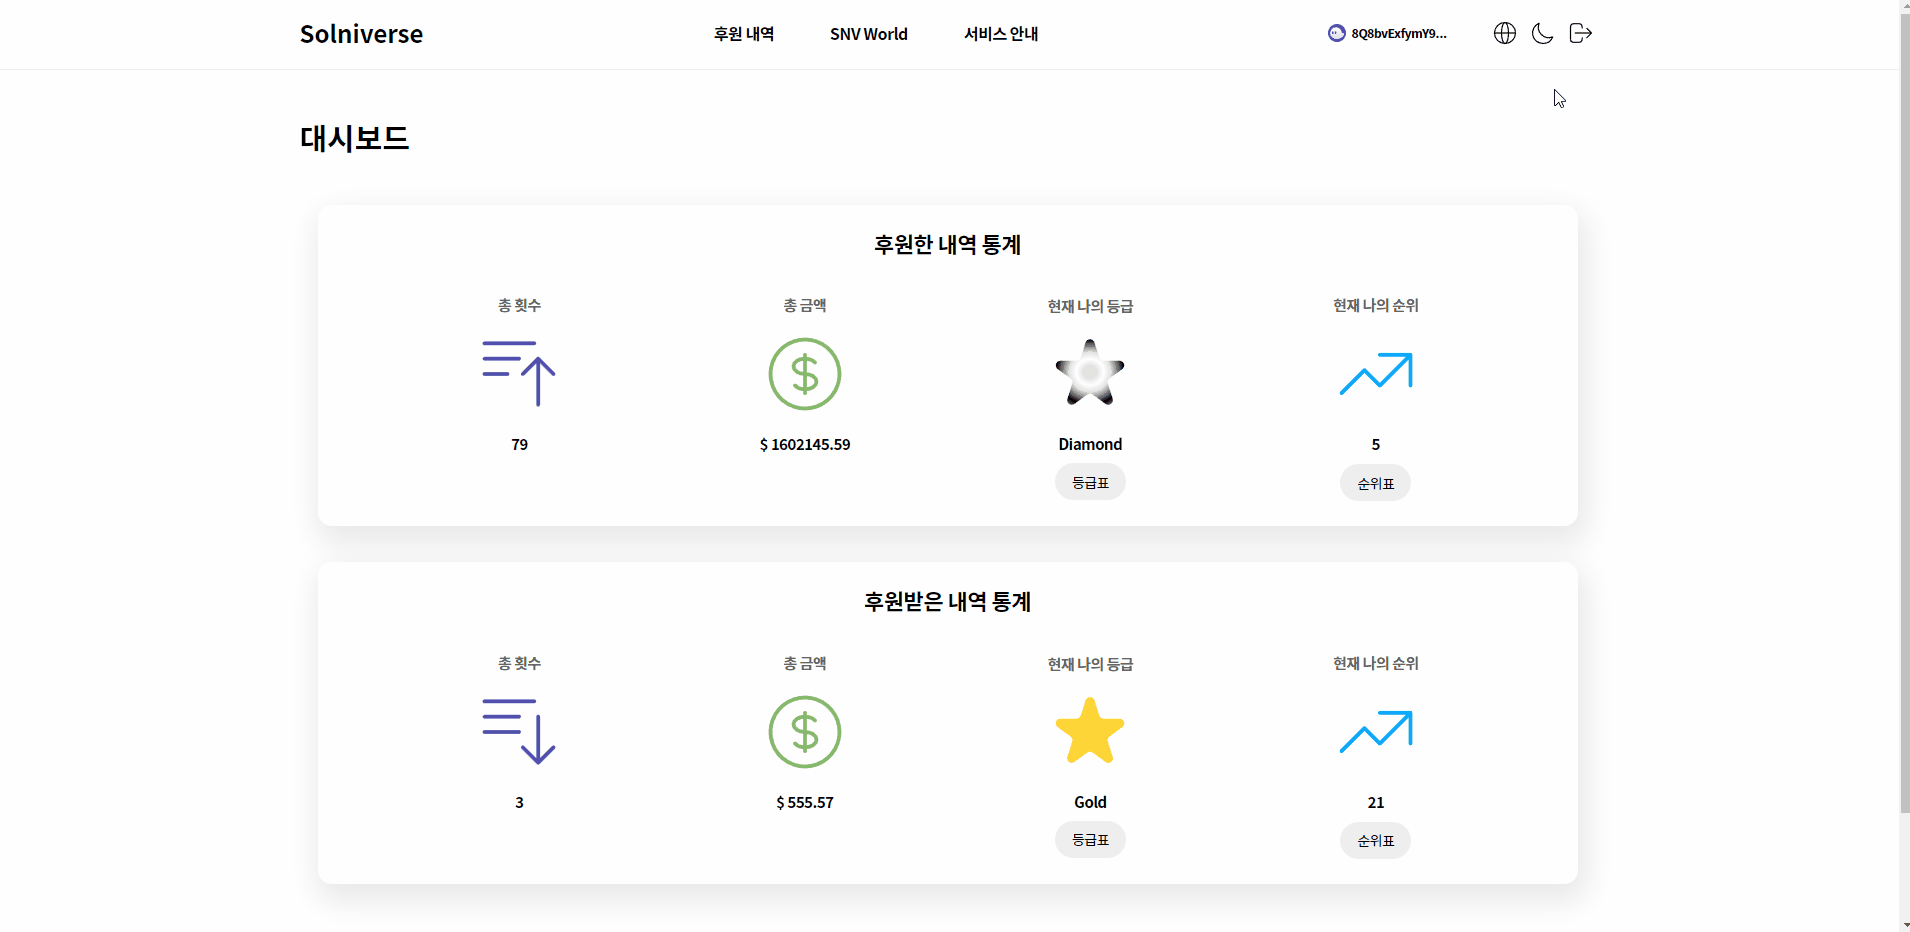The height and width of the screenshot is (932, 1910).
Task: Click the trend arrow icon above rank 21
Action: tap(1376, 732)
